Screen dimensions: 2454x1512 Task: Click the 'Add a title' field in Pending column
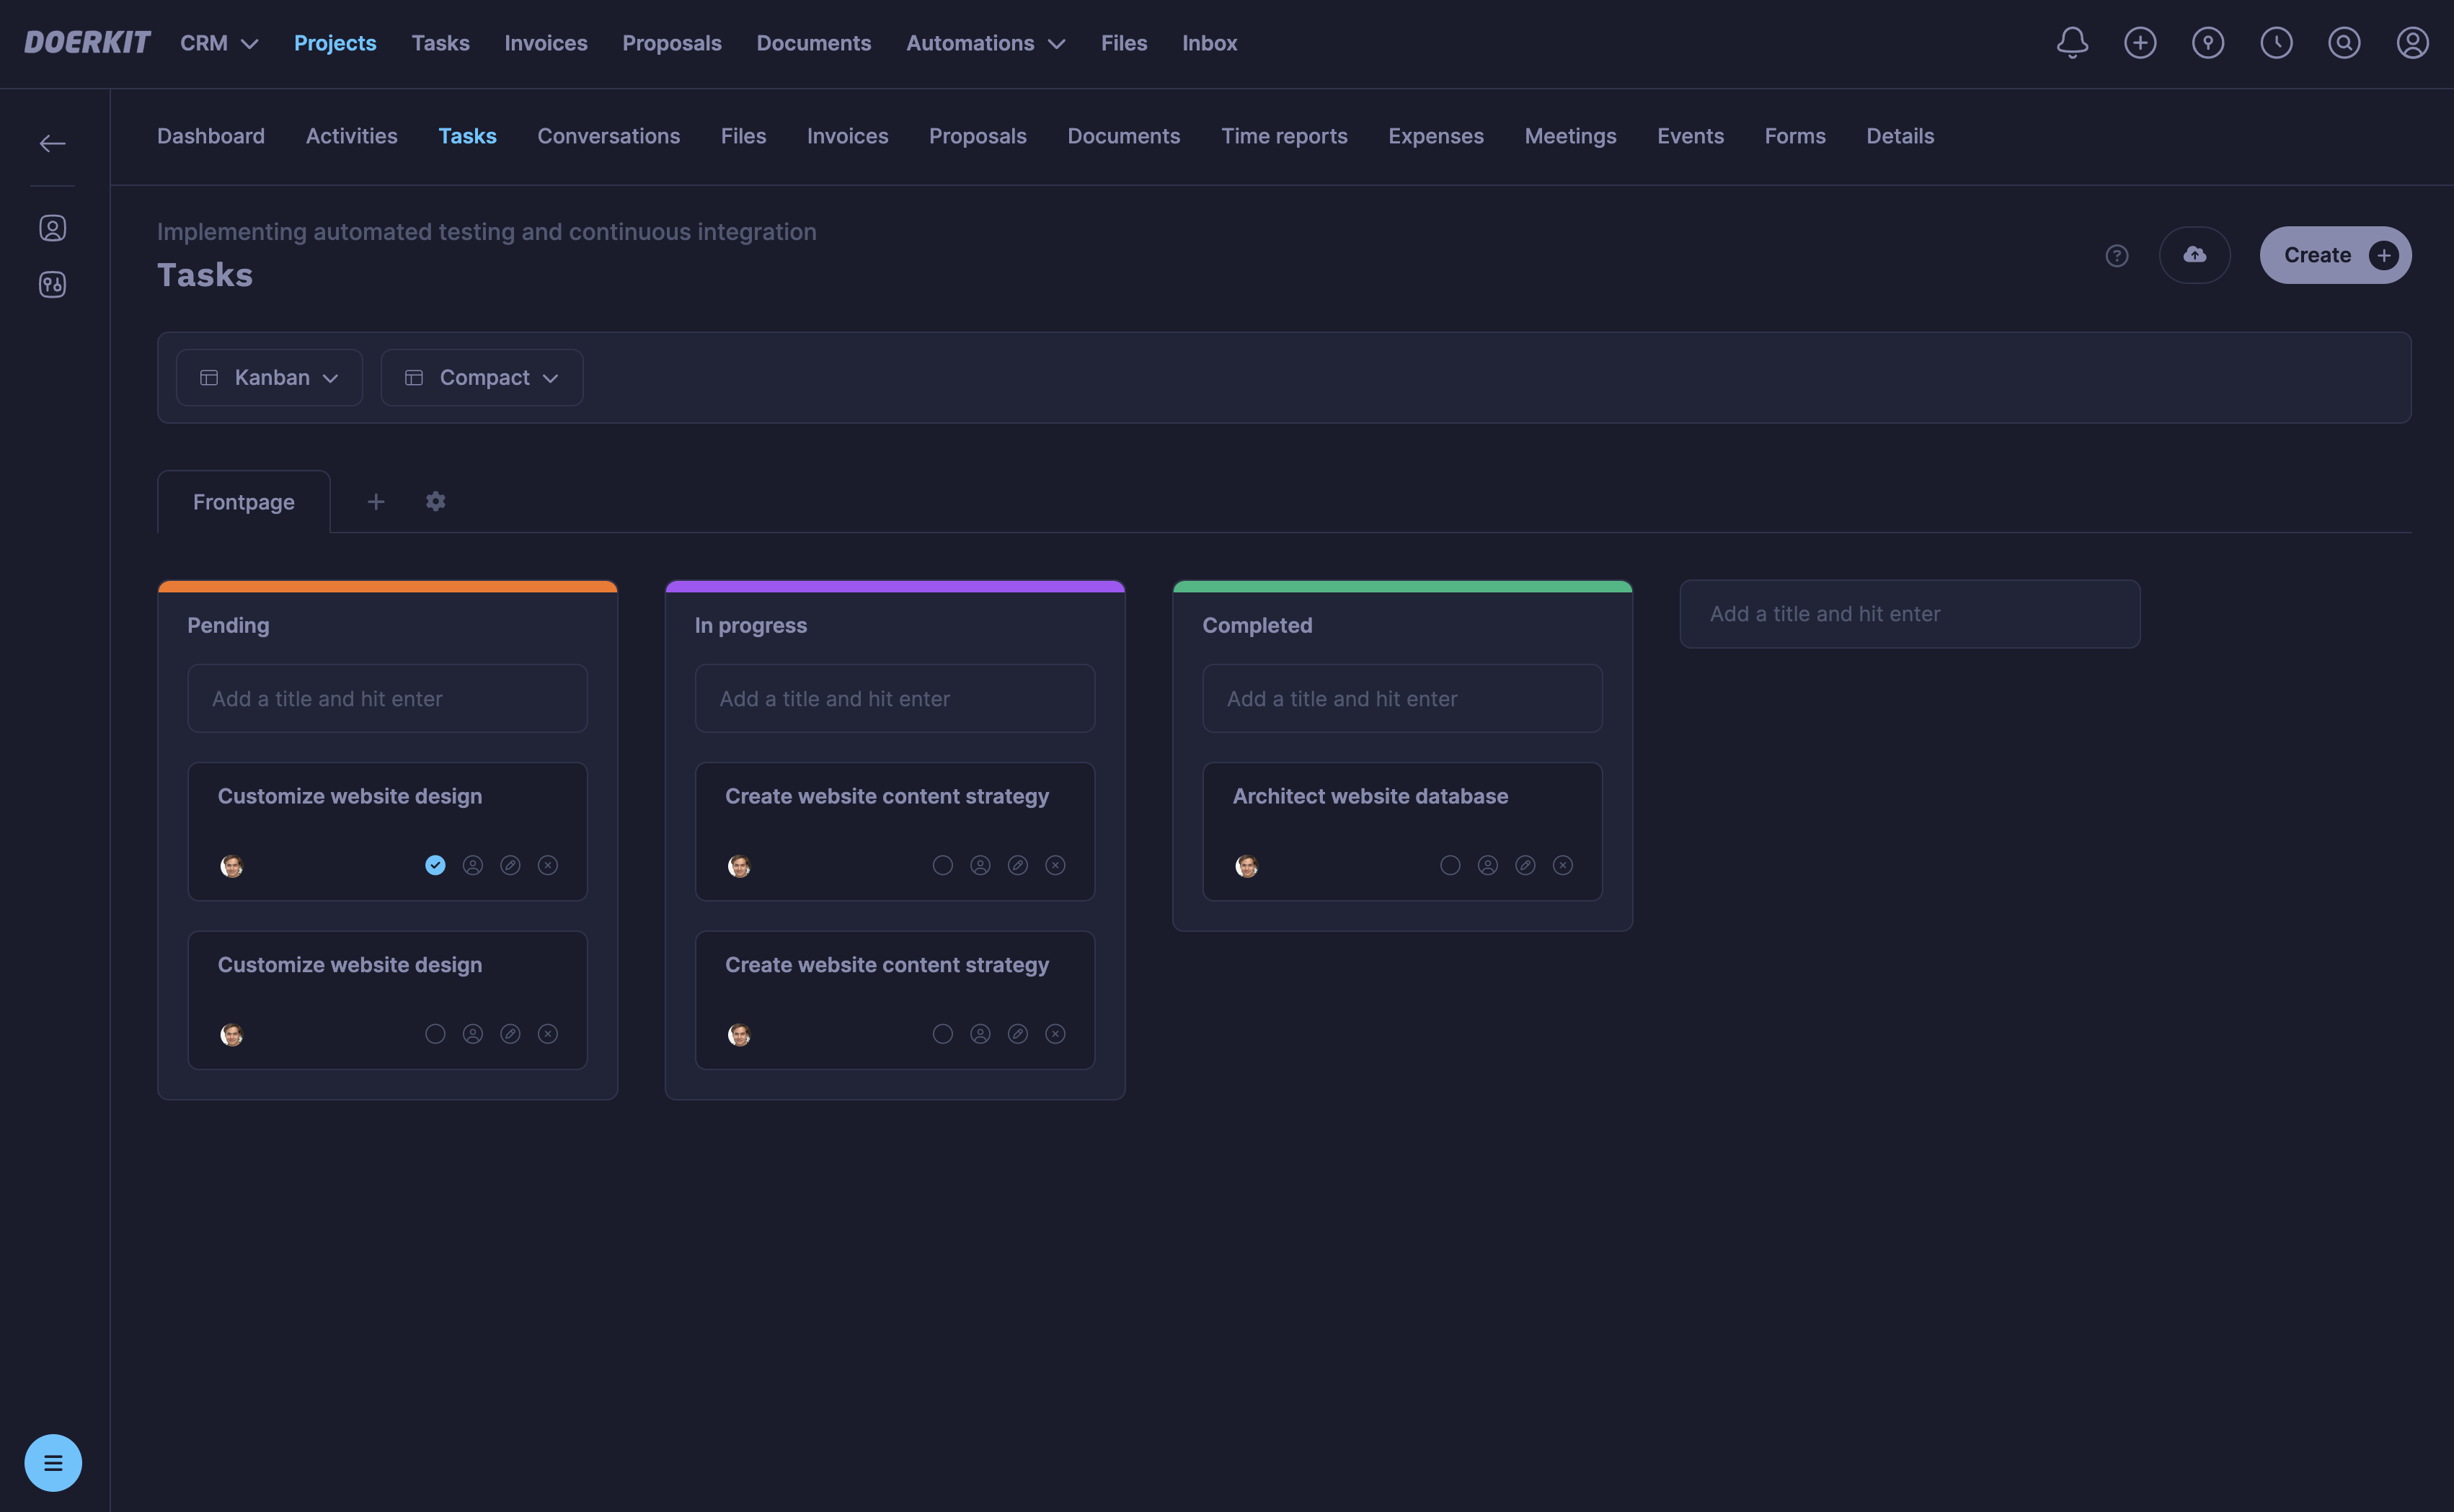tap(387, 698)
